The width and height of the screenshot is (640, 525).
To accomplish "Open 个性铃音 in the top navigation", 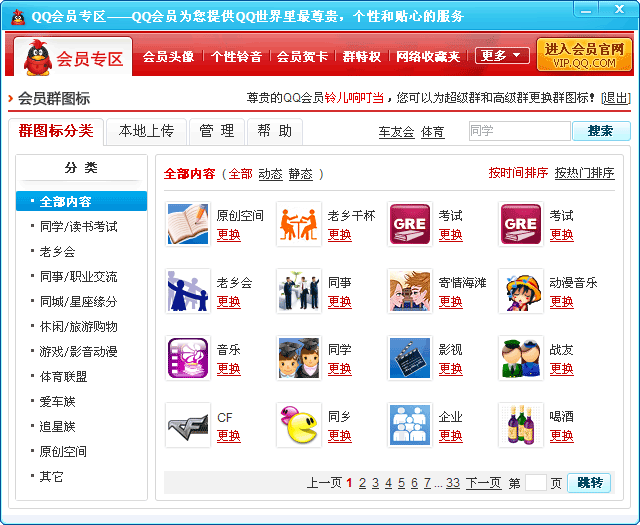I will point(236,56).
